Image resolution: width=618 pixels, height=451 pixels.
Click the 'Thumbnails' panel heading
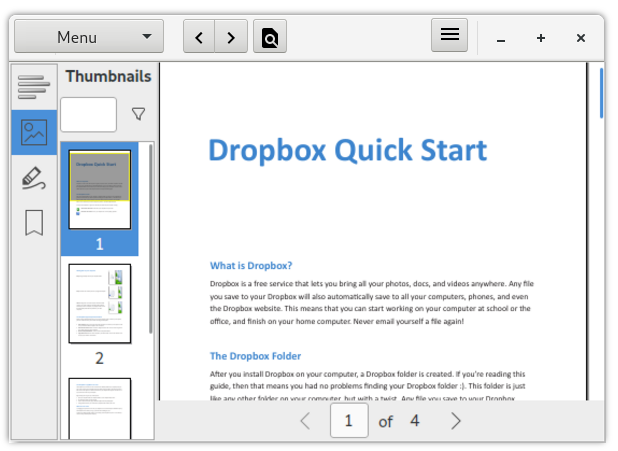click(x=108, y=76)
